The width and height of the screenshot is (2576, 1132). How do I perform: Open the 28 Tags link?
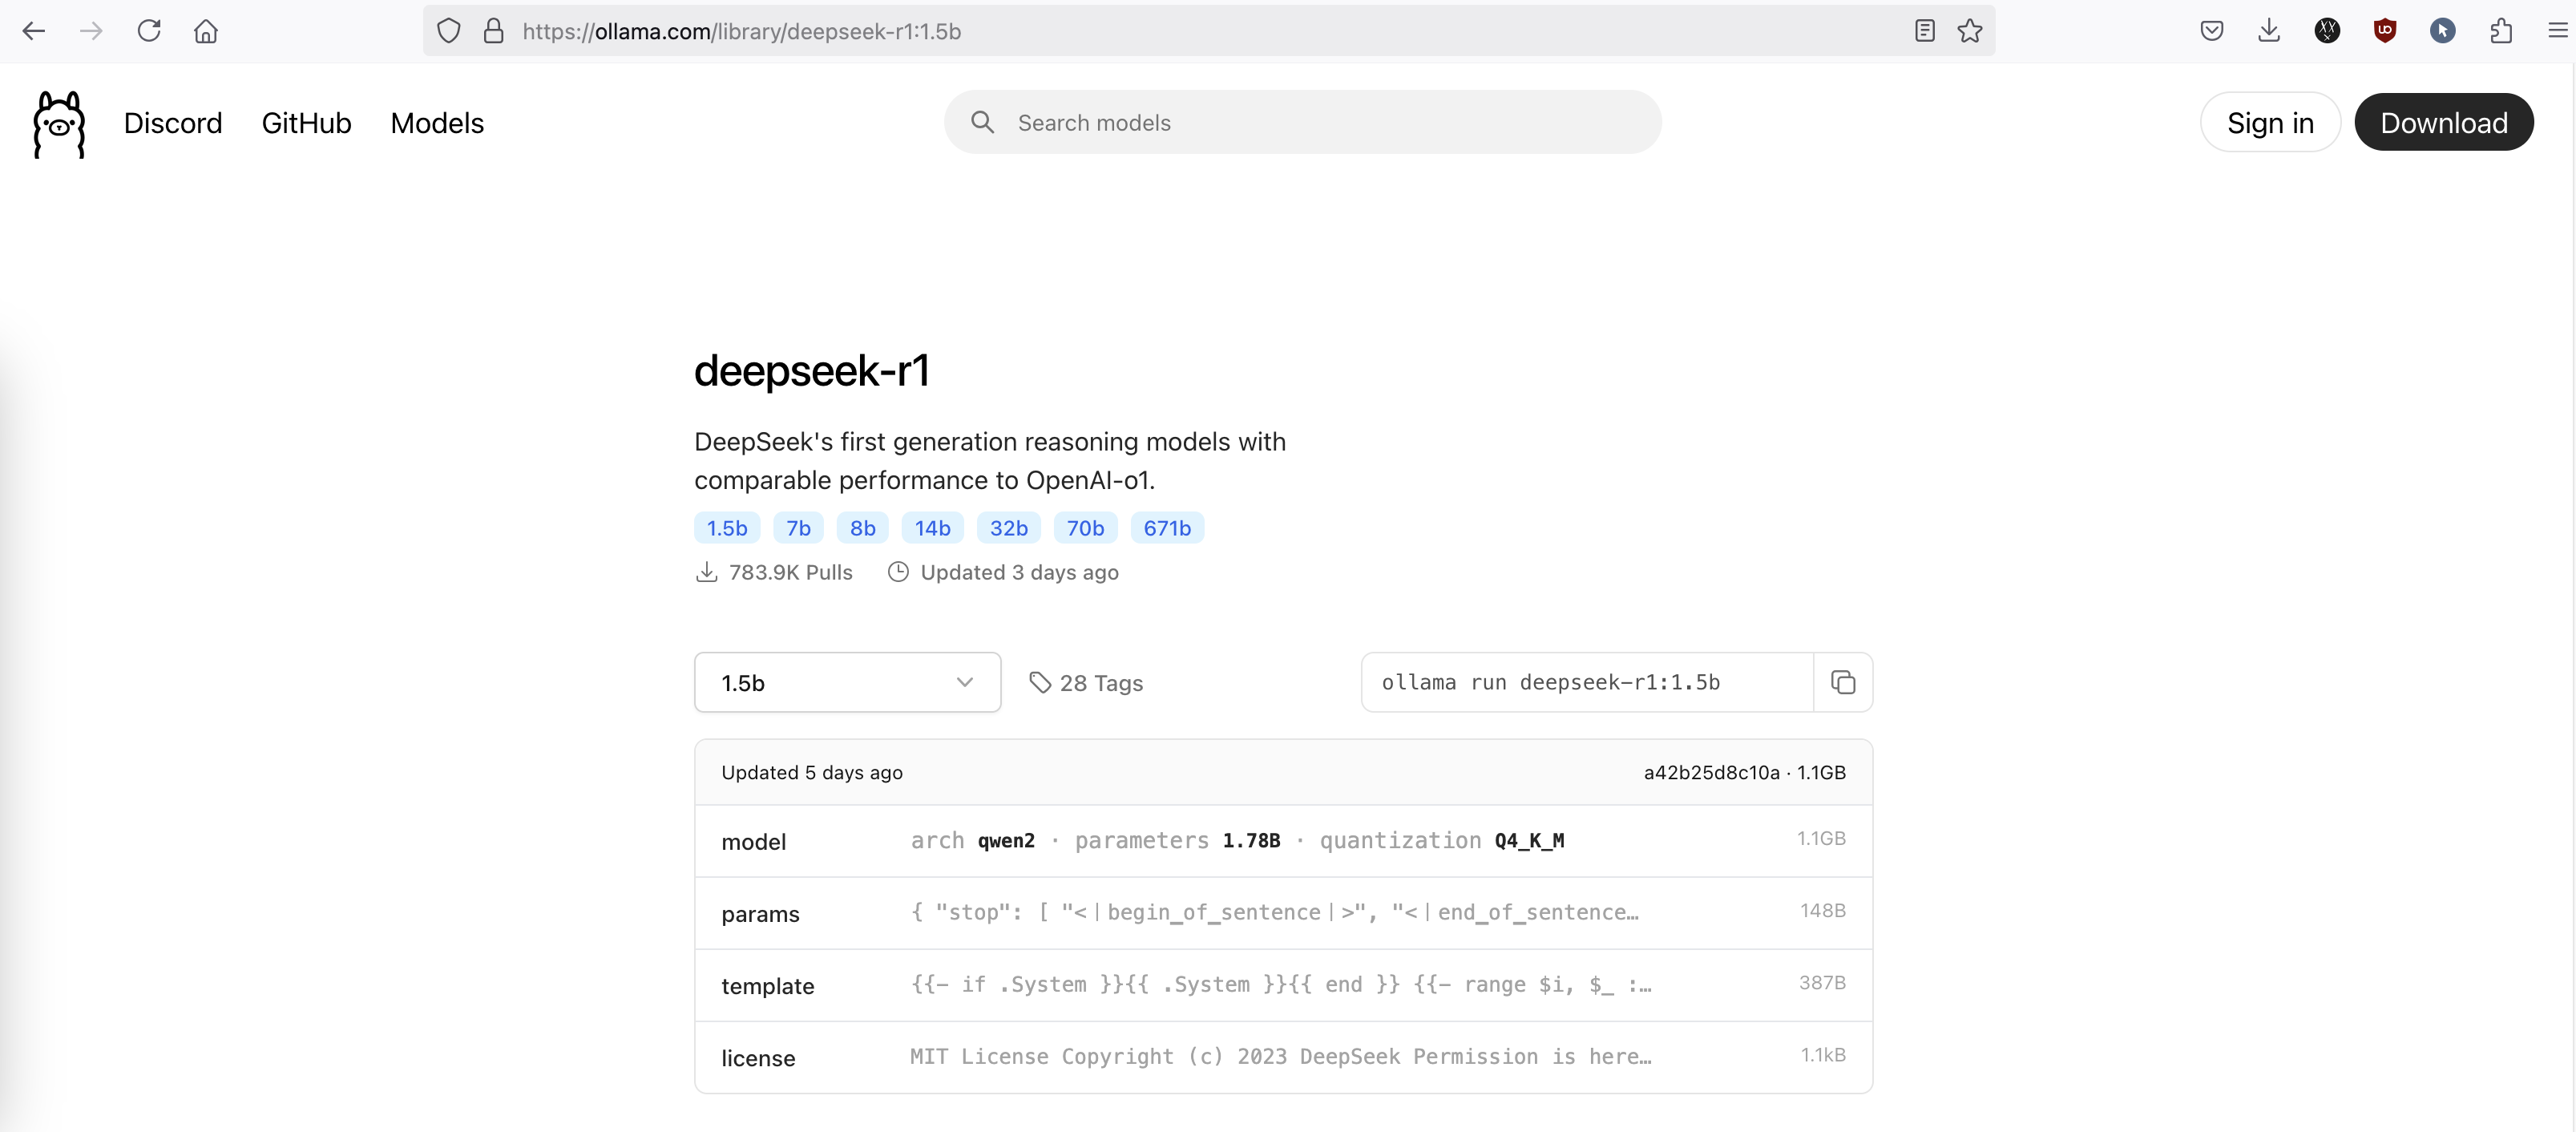tap(1086, 683)
